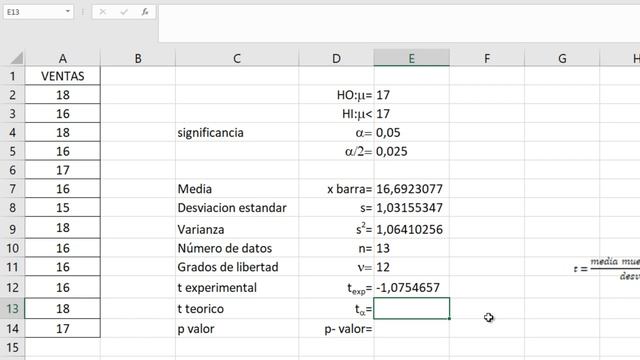The height and width of the screenshot is (360, 640).
Task: Click the 'Número de datos' label cell
Action: [237, 248]
